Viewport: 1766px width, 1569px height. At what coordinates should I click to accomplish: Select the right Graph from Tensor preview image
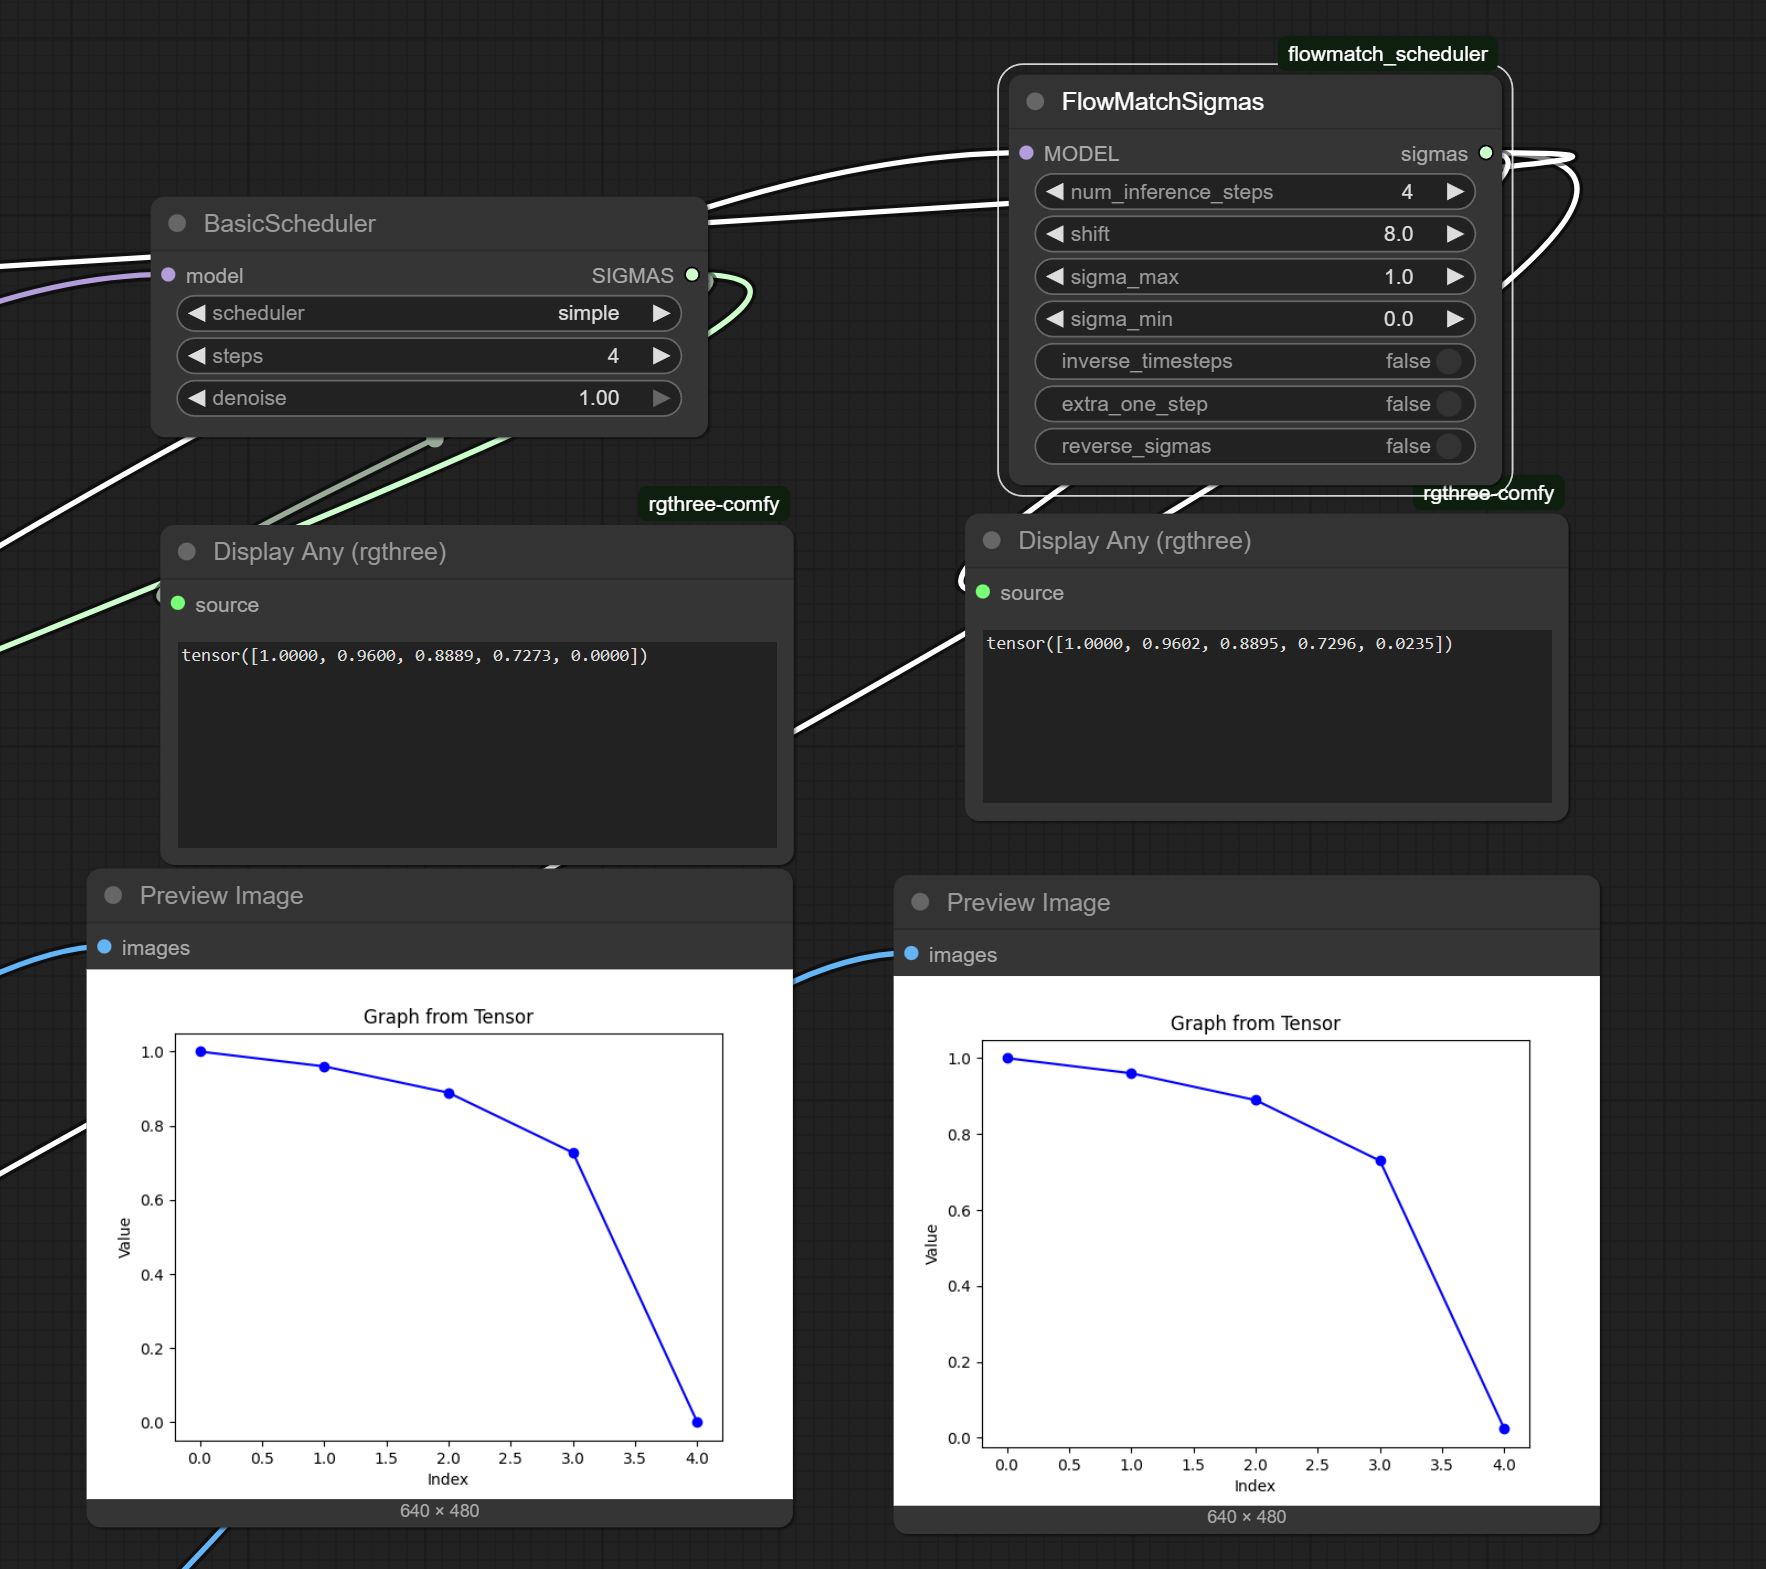(1246, 1240)
